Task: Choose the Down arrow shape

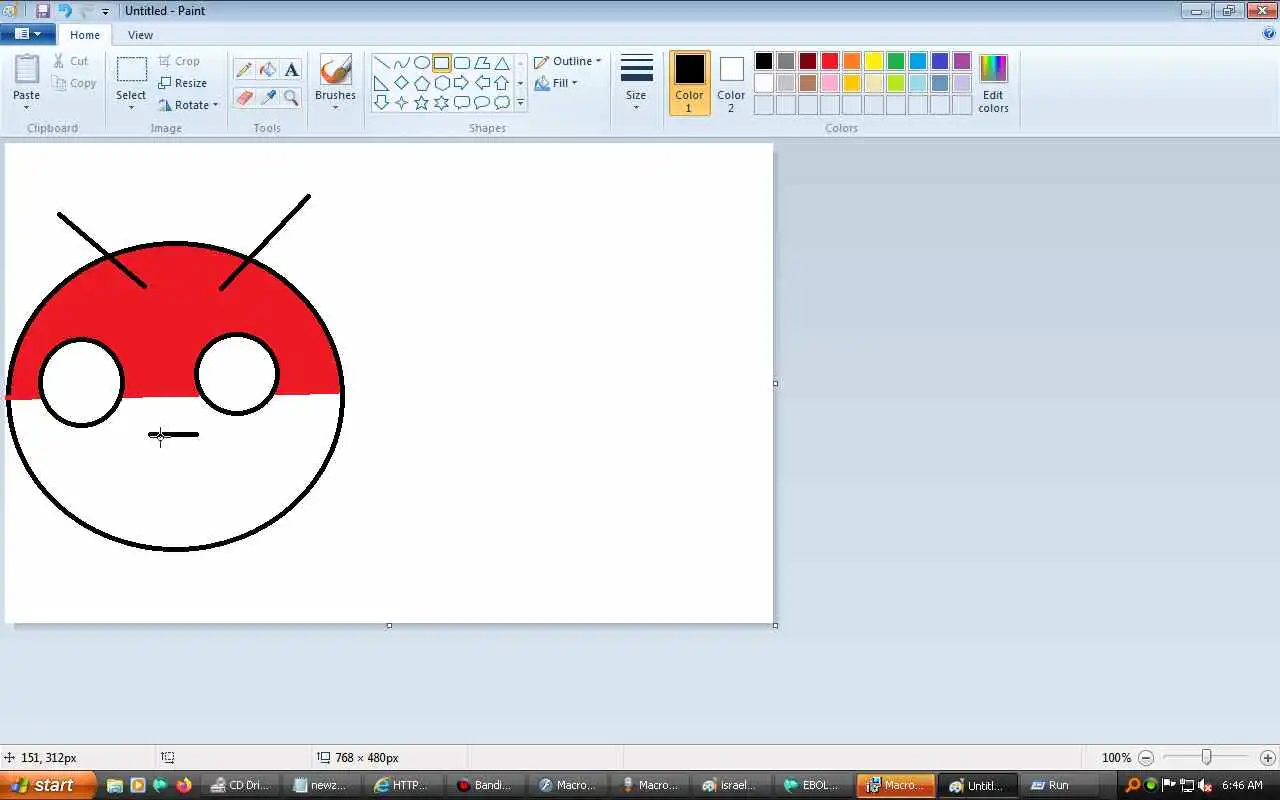Action: tap(381, 102)
